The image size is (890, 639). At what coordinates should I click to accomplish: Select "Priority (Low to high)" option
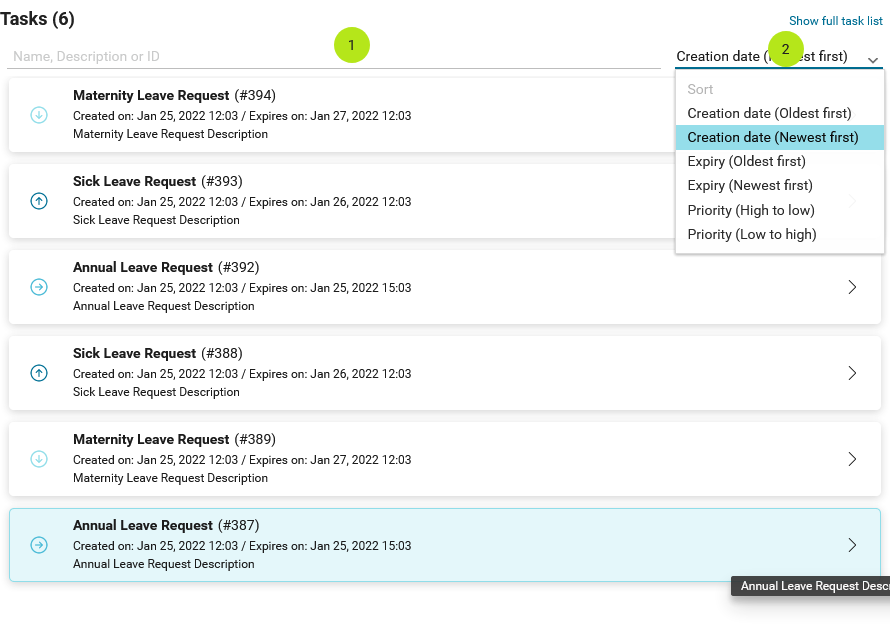point(751,234)
